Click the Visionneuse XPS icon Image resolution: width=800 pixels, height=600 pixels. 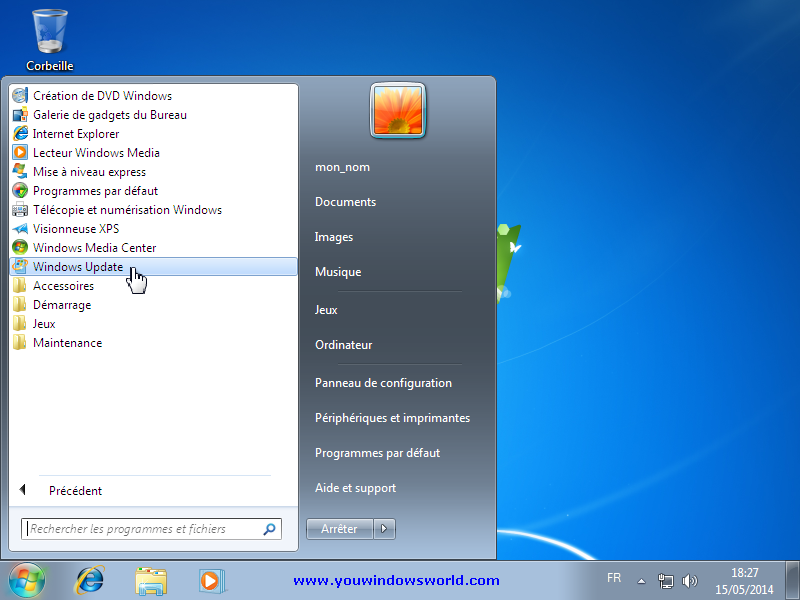coord(20,229)
